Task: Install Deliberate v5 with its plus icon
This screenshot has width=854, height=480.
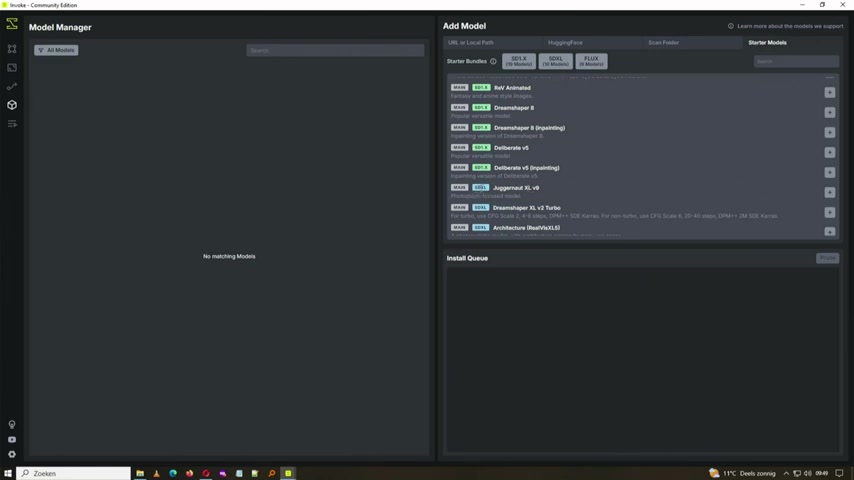Action: 829,152
